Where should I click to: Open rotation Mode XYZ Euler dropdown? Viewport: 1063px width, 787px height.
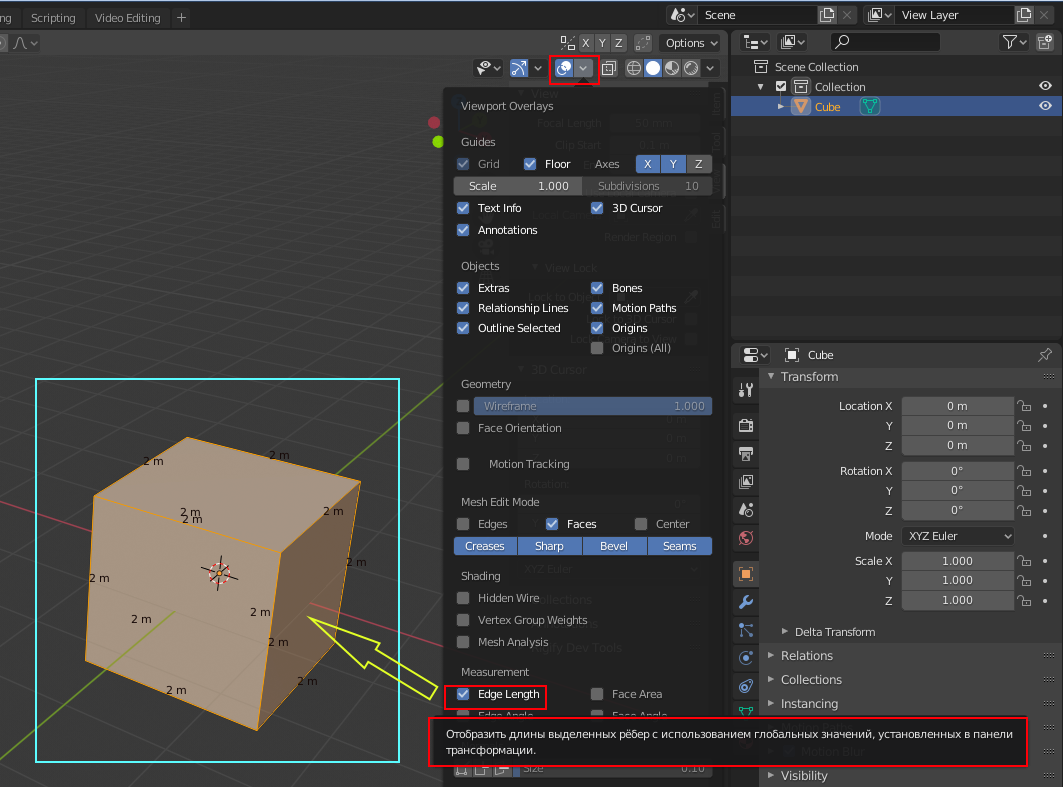[x=958, y=536]
